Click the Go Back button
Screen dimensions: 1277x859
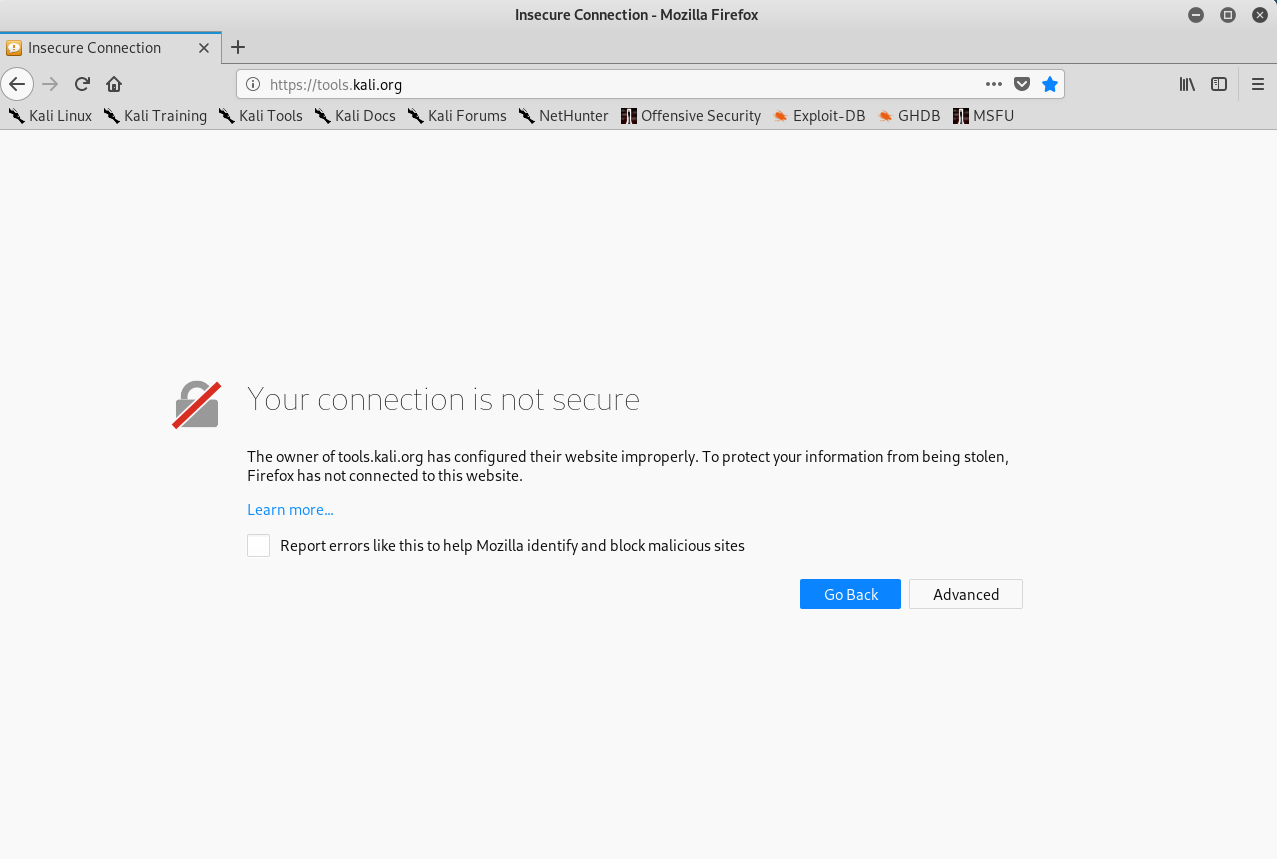point(850,594)
